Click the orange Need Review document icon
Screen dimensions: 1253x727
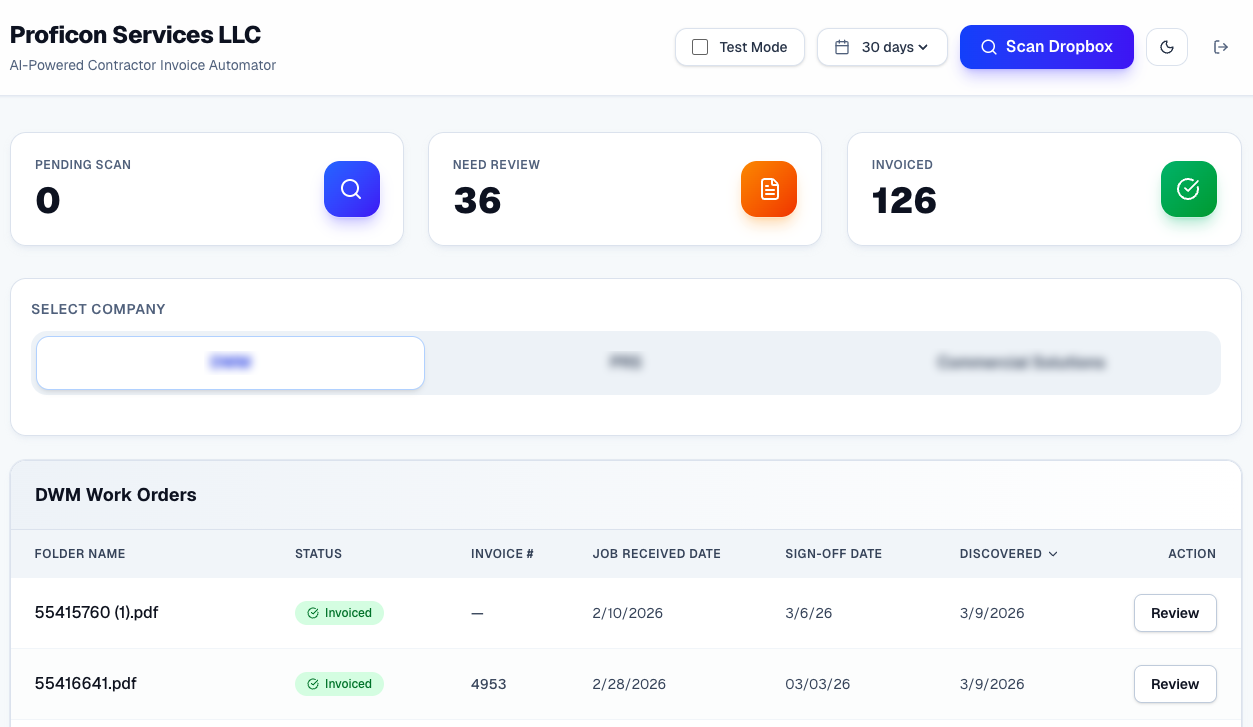pos(769,189)
